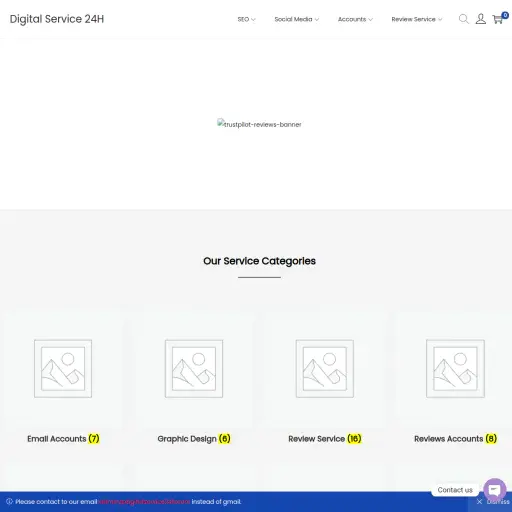Open Graphic Design (6) link
The image size is (512, 512).
coord(194,439)
